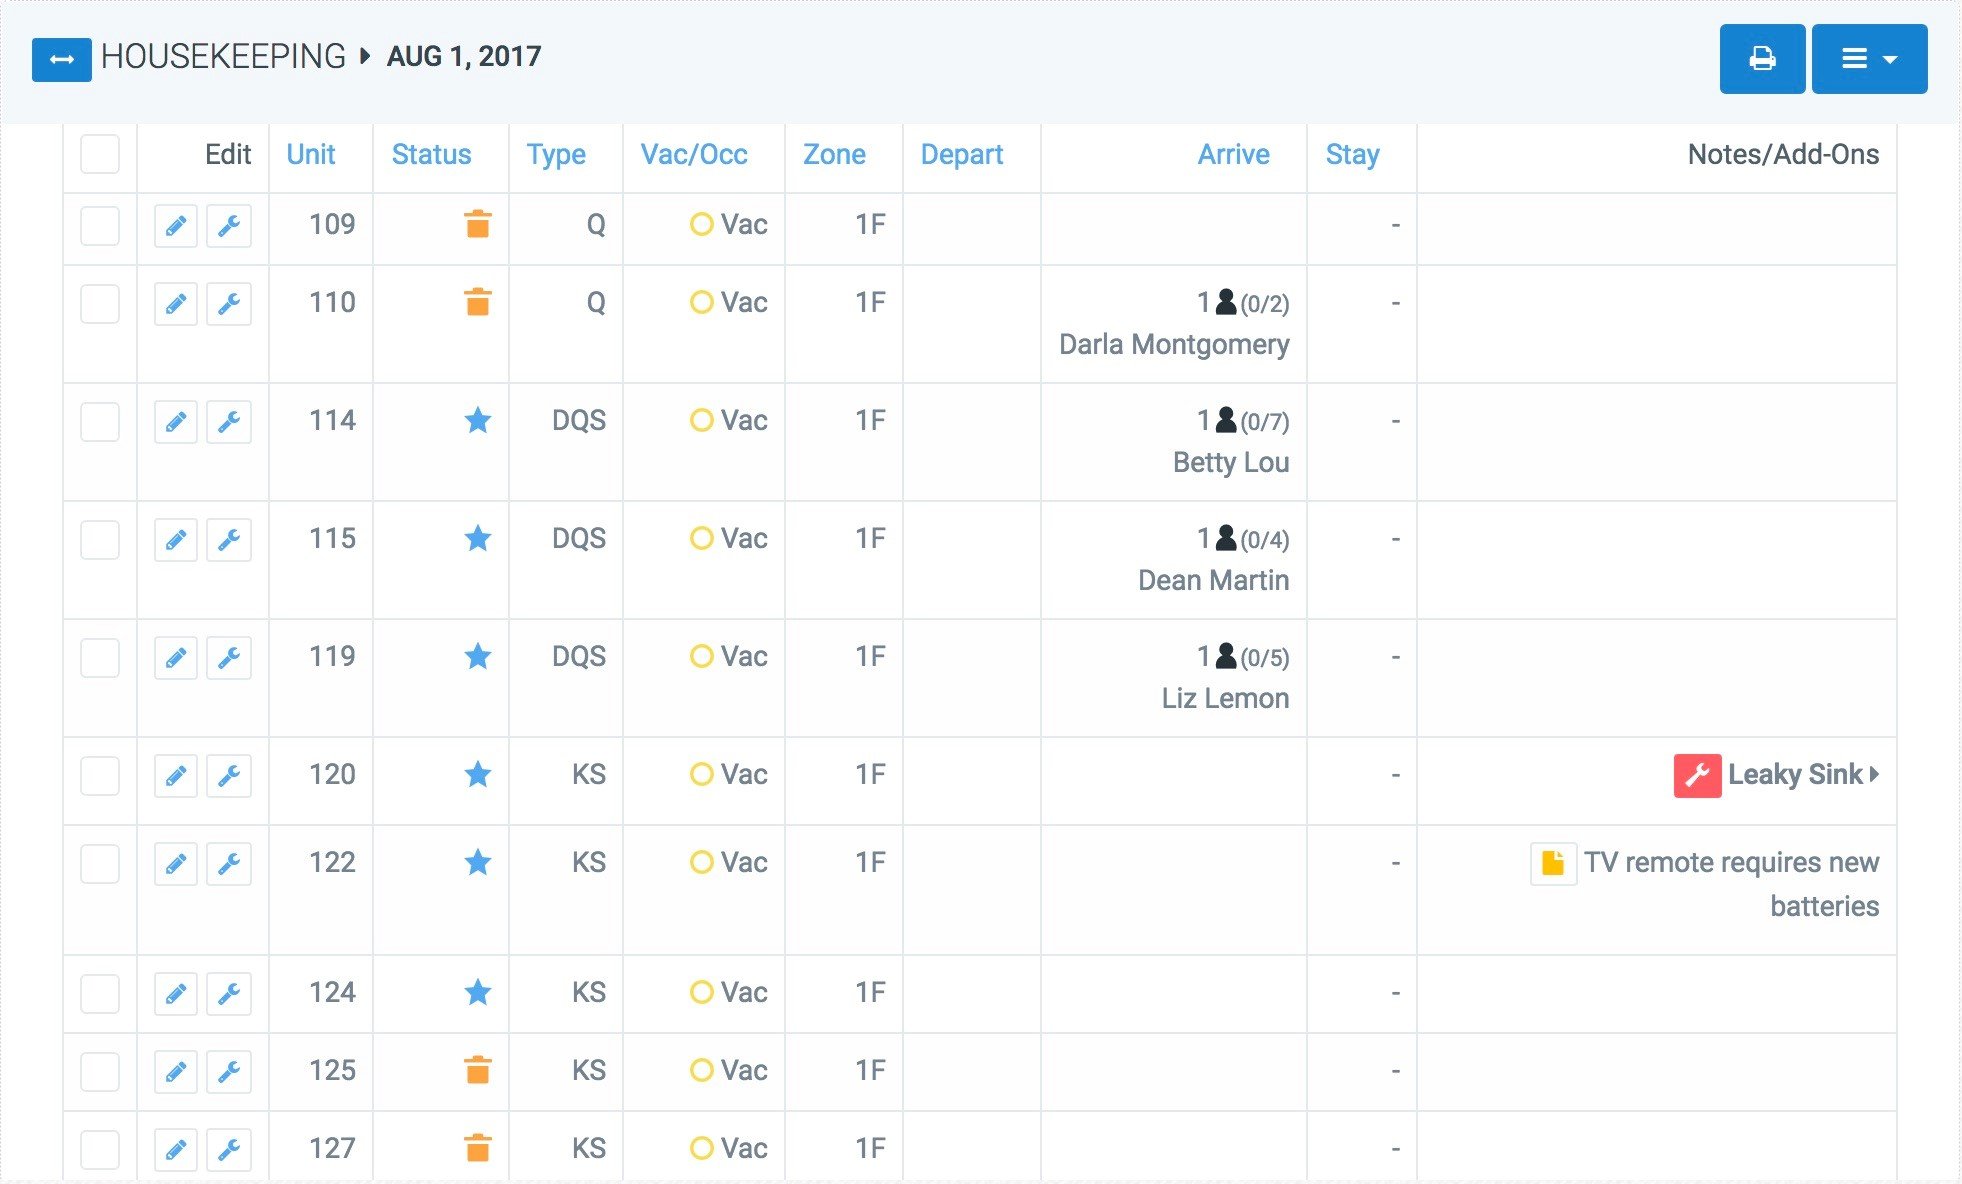The image size is (1962, 1184).
Task: Sort by the Type column header
Action: coord(556,155)
